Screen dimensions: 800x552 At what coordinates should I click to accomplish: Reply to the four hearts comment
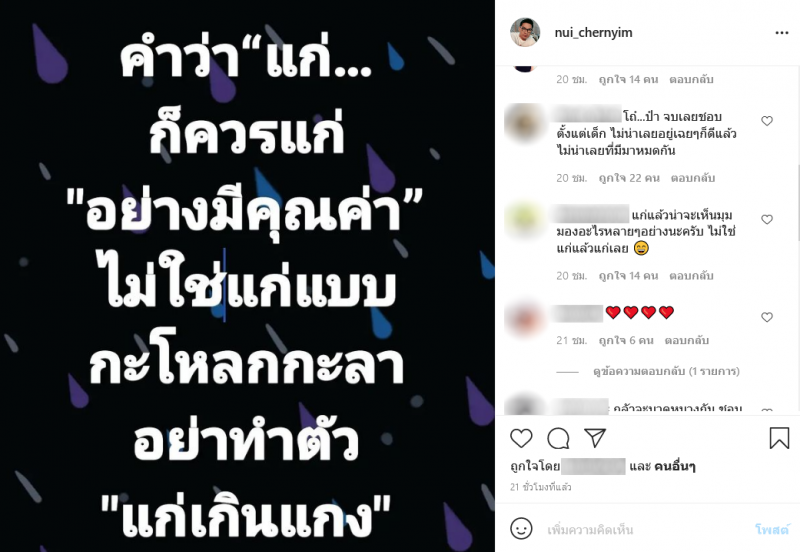[x=686, y=340]
